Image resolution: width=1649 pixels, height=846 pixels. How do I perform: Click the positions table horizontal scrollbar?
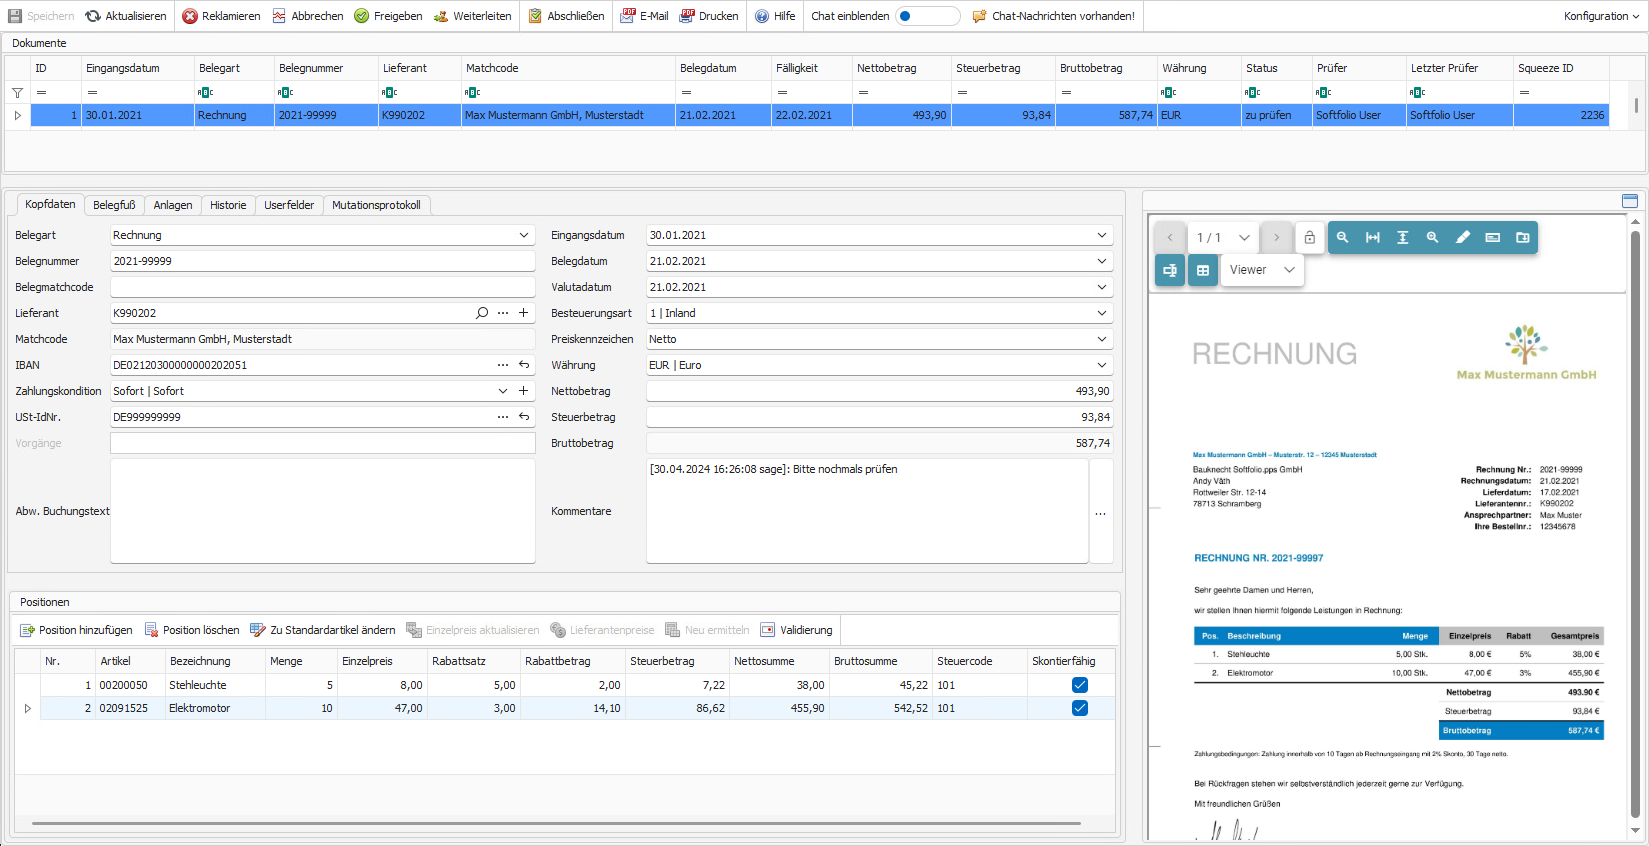[x=556, y=823]
